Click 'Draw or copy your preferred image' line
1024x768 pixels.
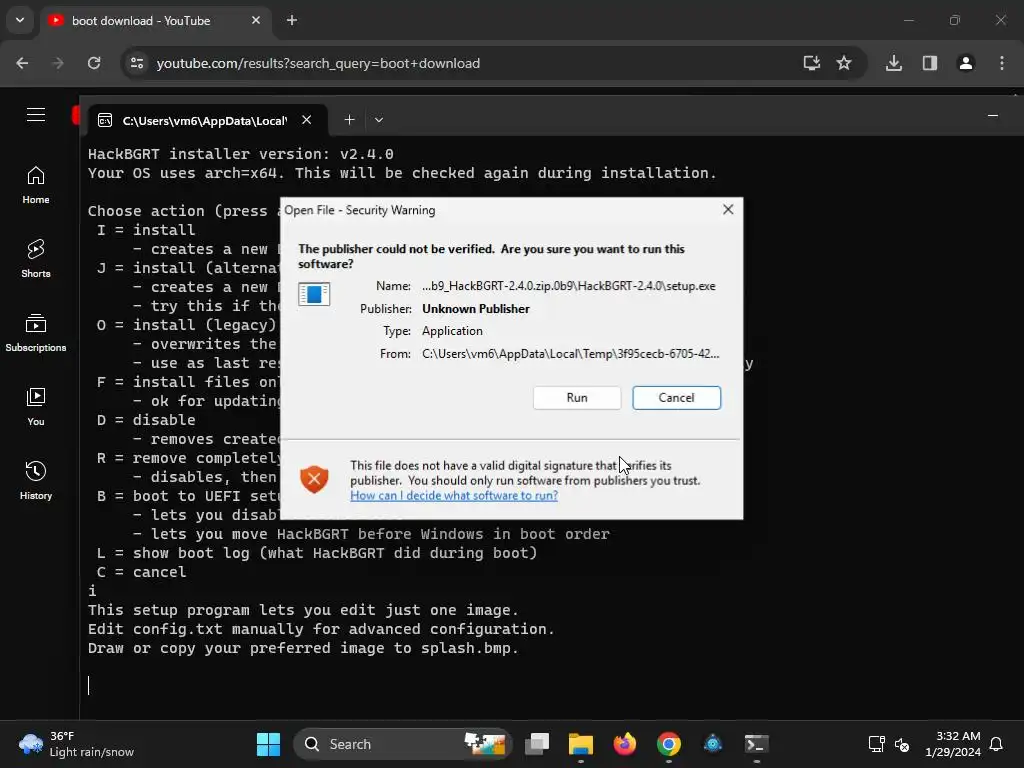coord(303,648)
